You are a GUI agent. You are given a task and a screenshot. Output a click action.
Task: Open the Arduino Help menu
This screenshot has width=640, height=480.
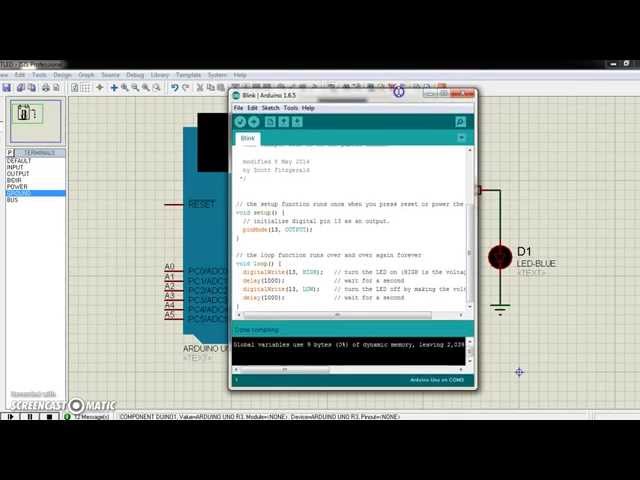point(308,108)
